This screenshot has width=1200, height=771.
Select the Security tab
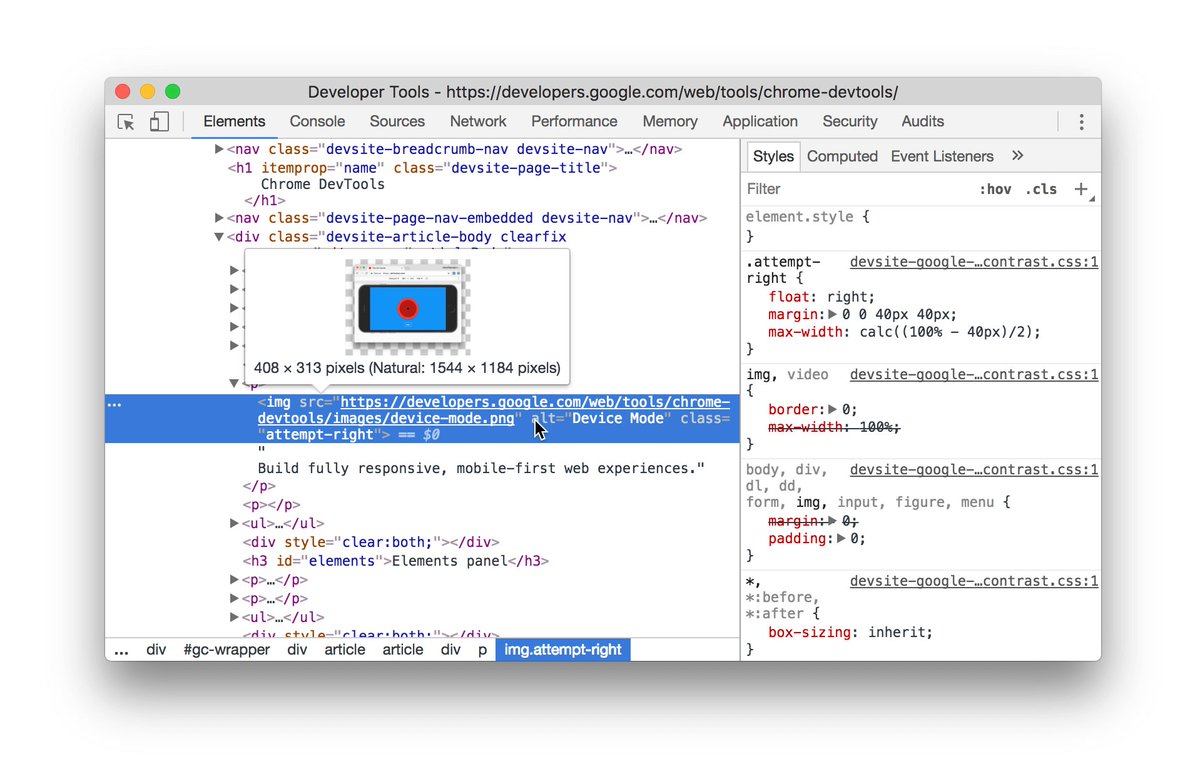coord(850,122)
